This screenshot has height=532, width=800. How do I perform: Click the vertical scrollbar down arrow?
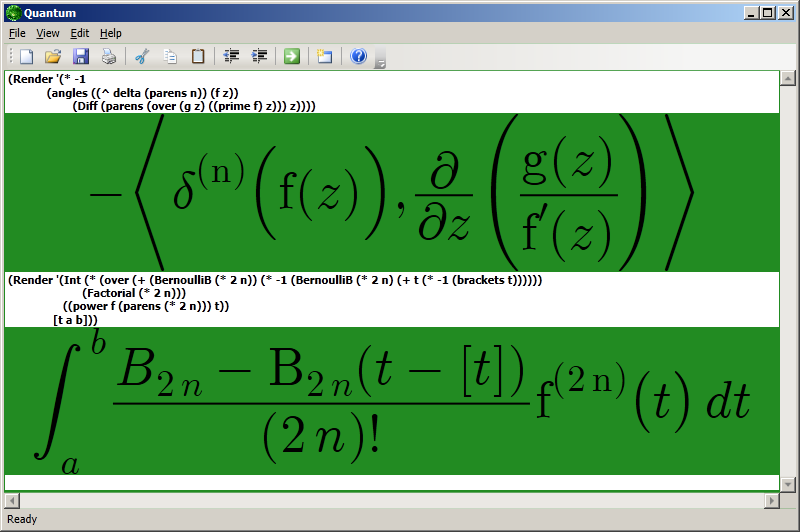788,484
